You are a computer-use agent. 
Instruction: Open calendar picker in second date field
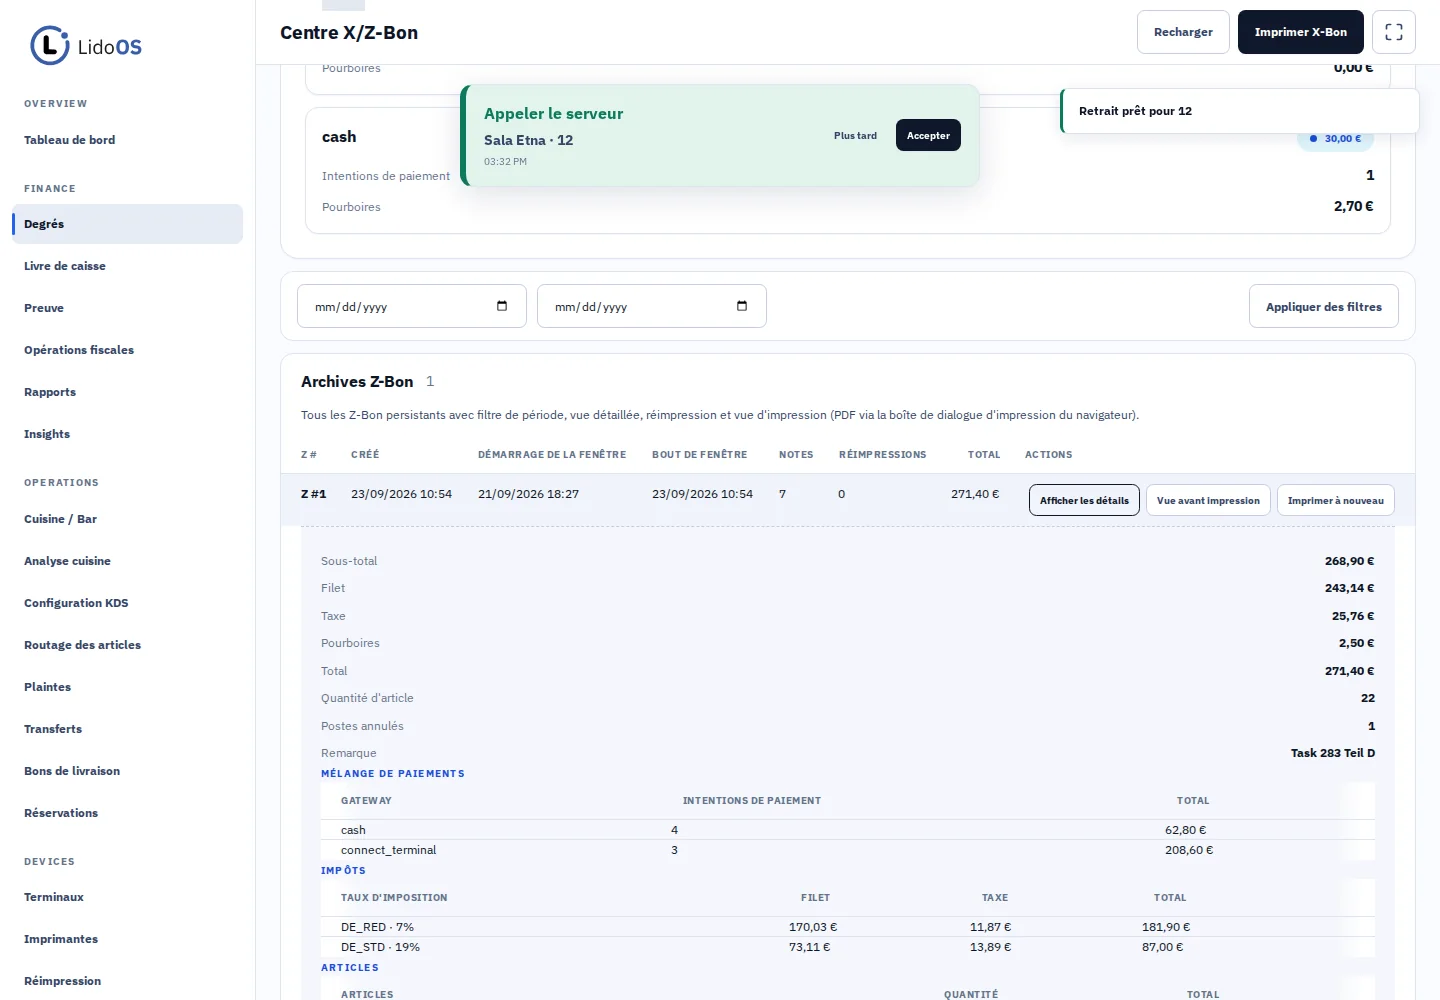click(742, 306)
